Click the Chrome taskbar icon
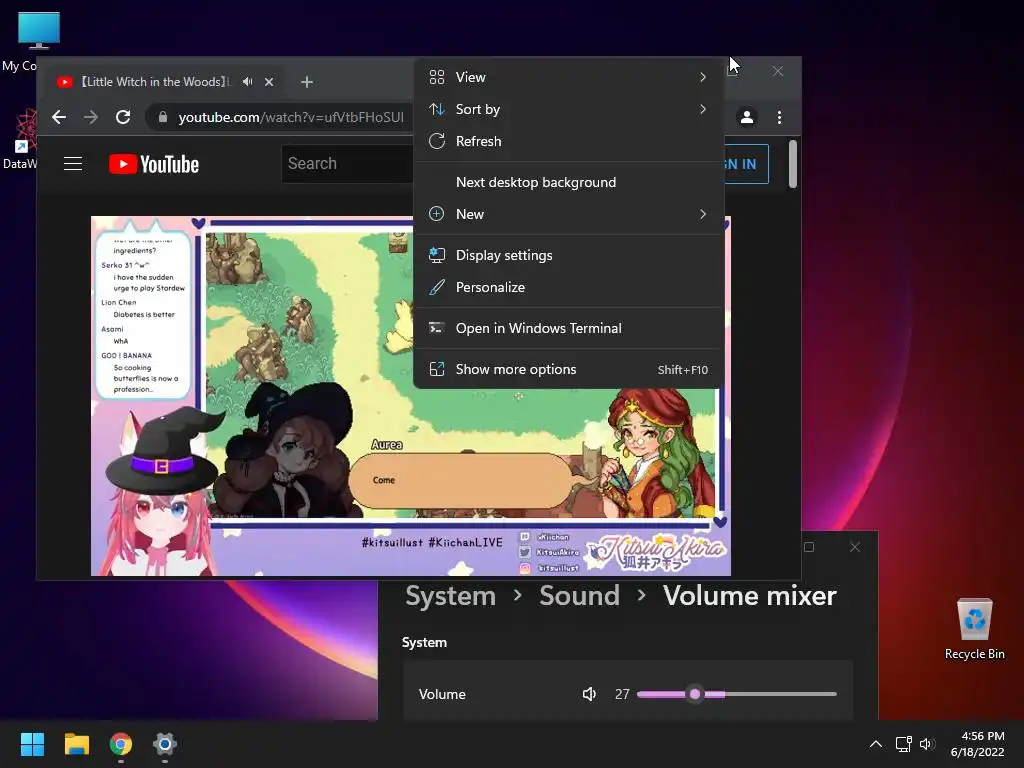 pyautogui.click(x=121, y=744)
